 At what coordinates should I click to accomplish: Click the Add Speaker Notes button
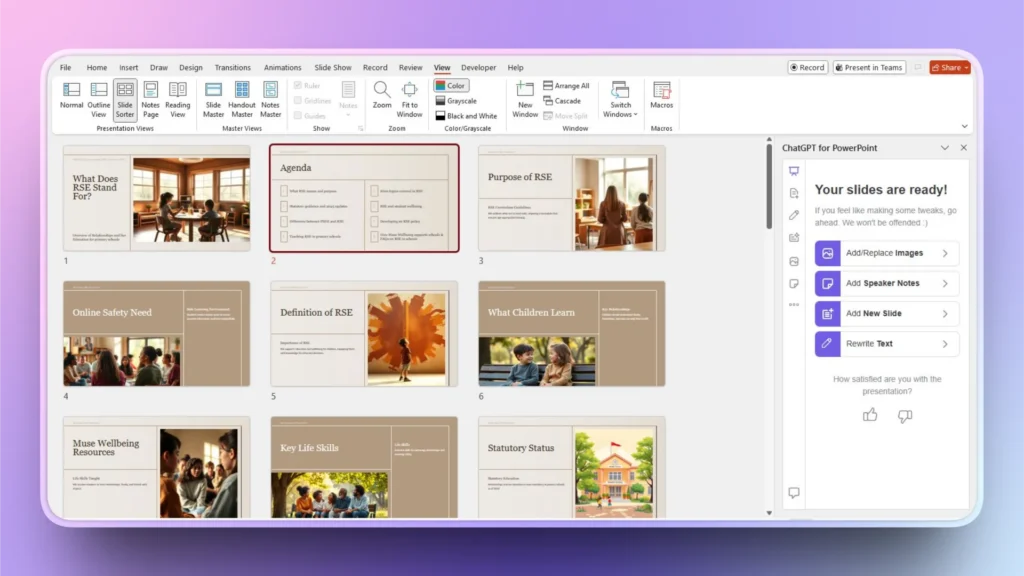click(886, 284)
